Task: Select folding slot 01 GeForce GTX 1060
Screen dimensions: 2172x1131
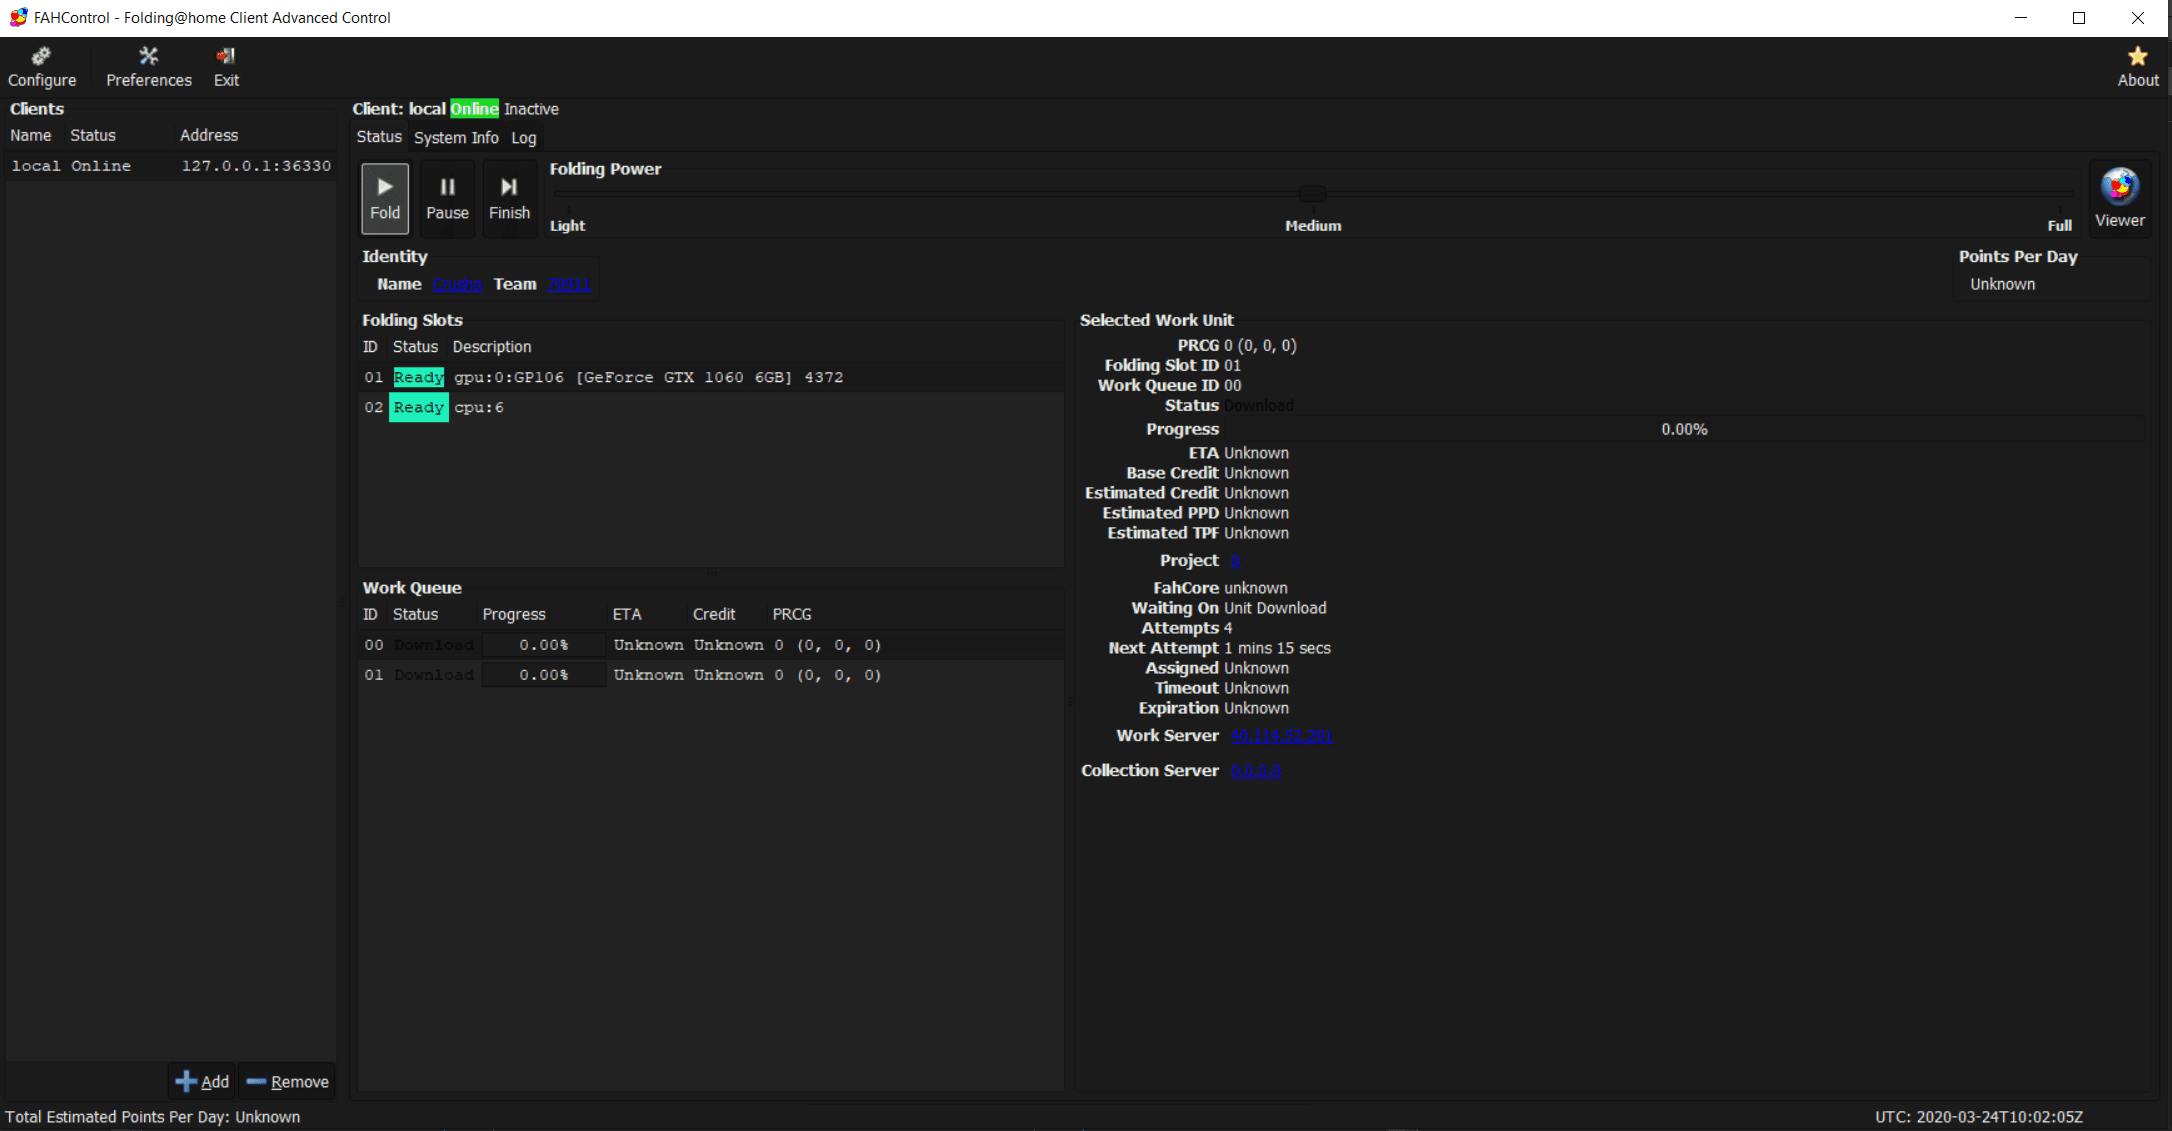Action: (711, 377)
